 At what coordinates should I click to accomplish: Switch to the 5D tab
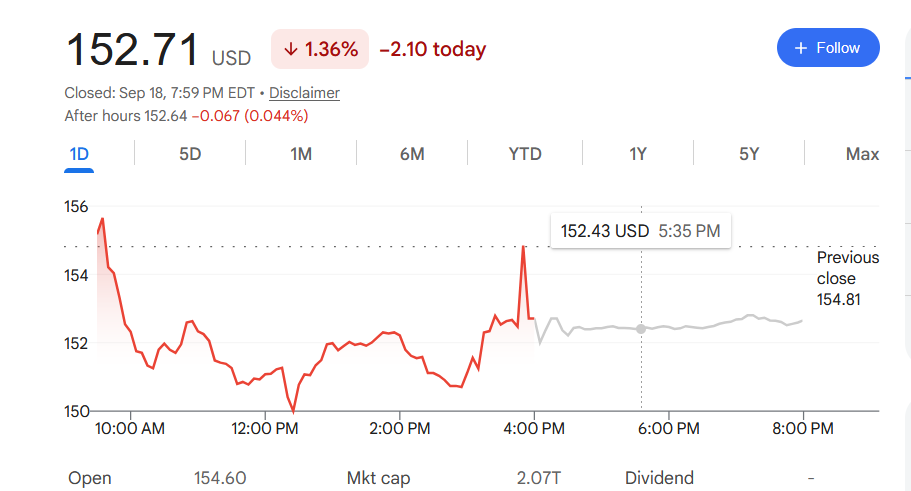click(190, 154)
